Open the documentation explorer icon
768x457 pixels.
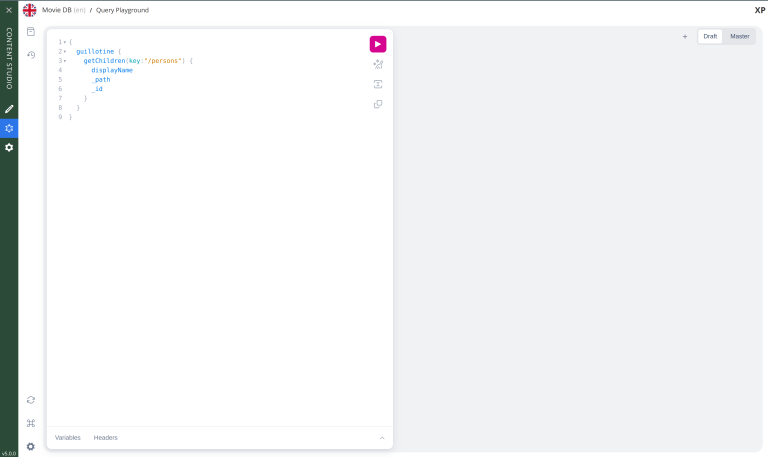click(31, 32)
